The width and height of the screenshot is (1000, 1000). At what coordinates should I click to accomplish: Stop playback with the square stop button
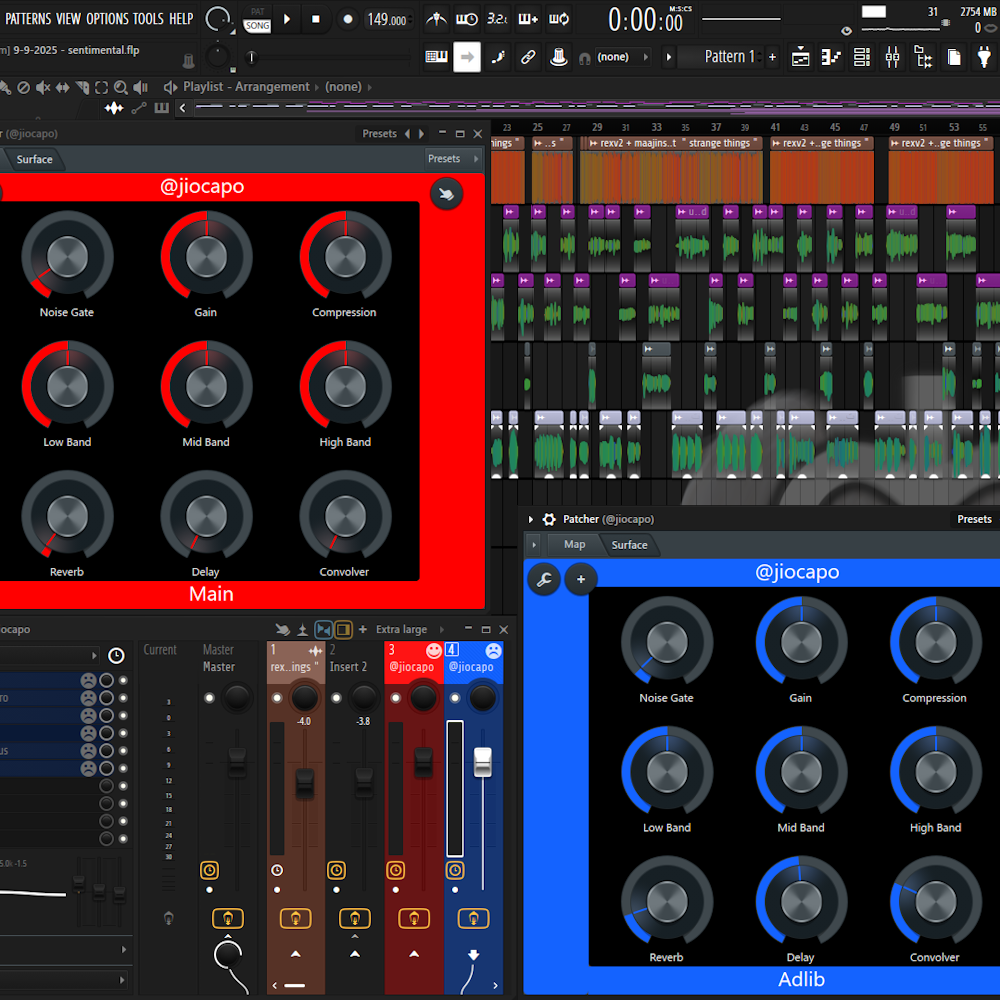[316, 19]
